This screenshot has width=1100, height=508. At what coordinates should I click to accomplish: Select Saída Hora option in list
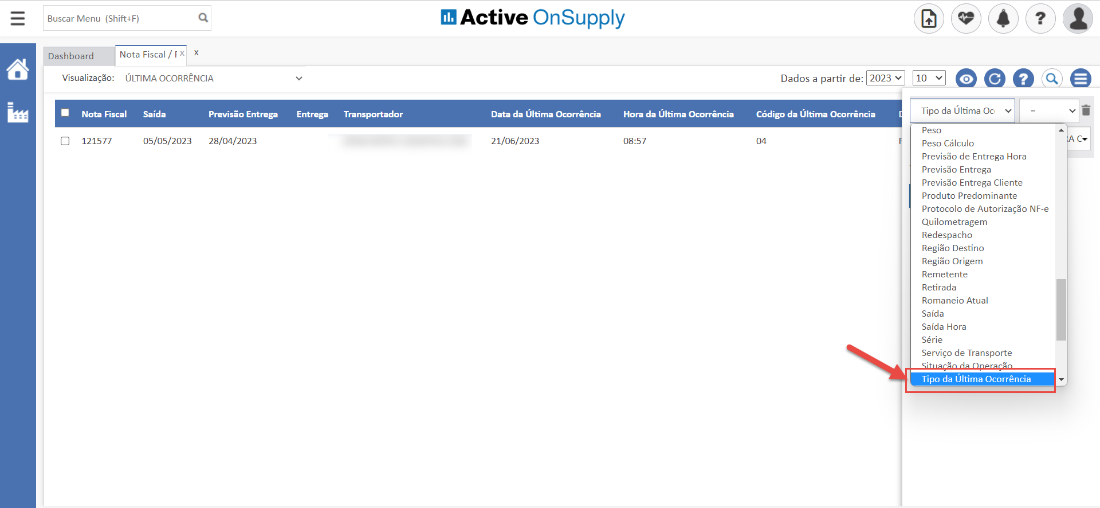pyautogui.click(x=982, y=327)
